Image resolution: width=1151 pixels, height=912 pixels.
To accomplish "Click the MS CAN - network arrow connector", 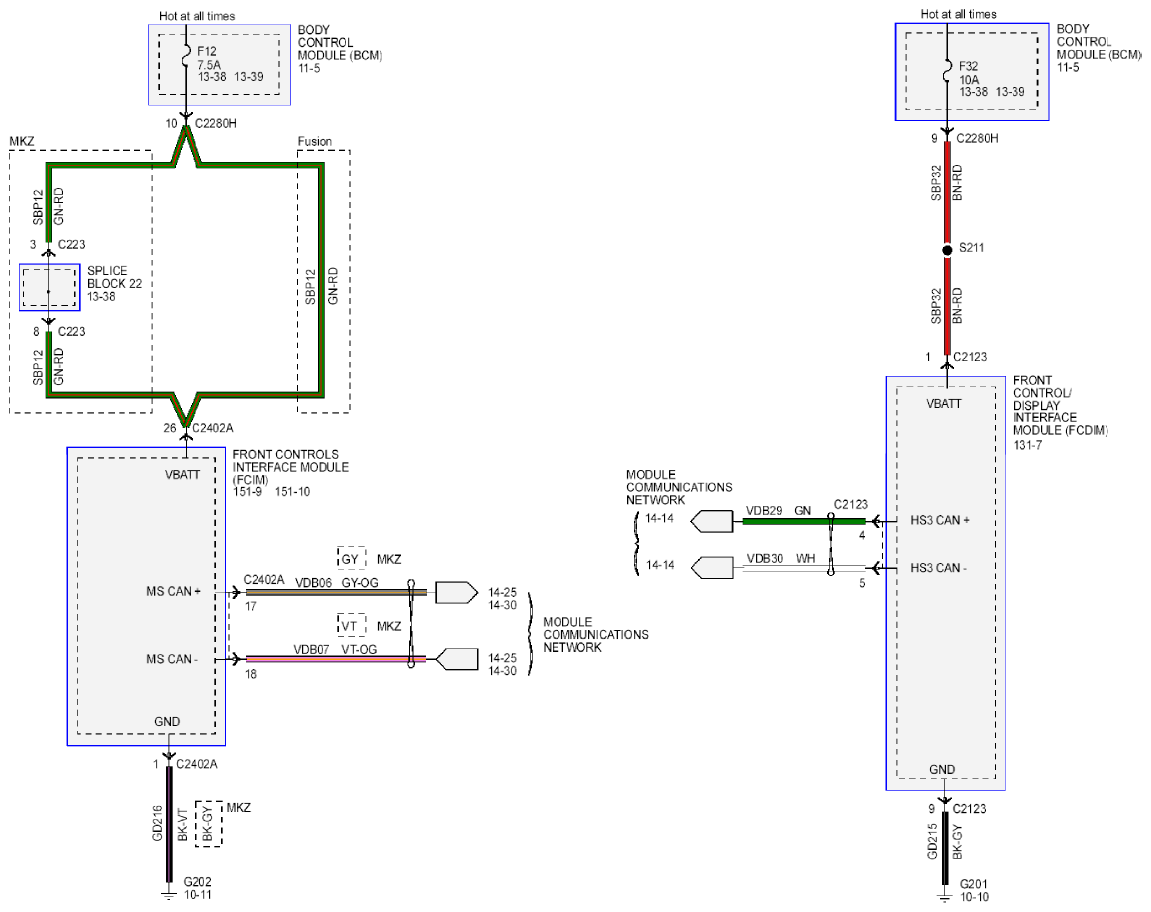I will [457, 659].
